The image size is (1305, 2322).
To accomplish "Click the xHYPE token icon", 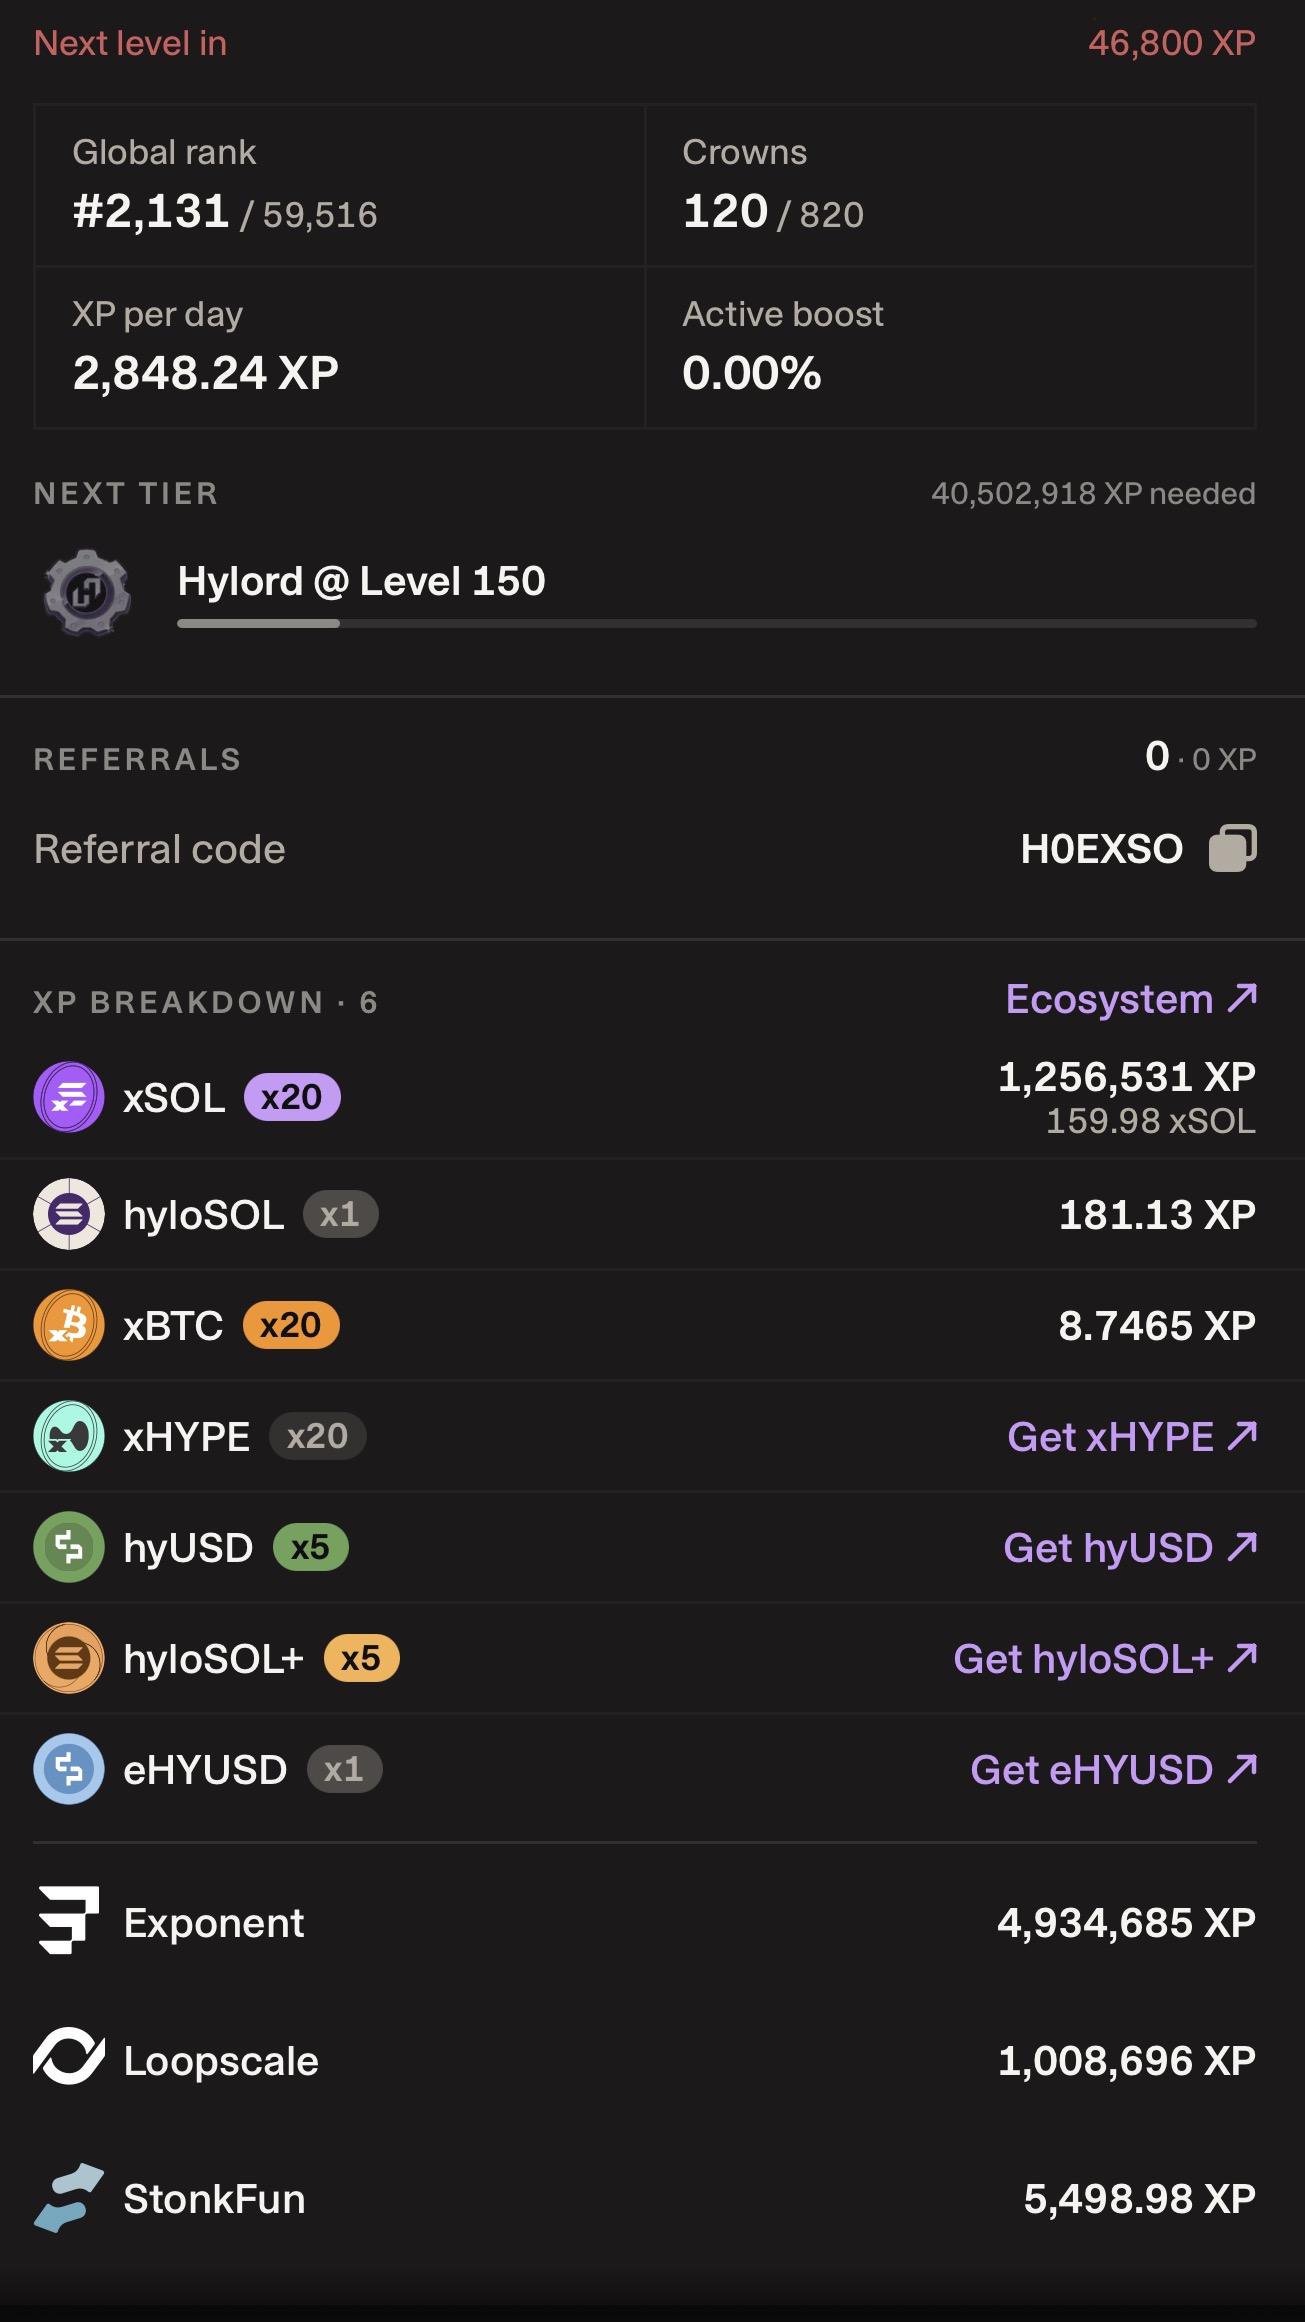I will pos(69,1436).
